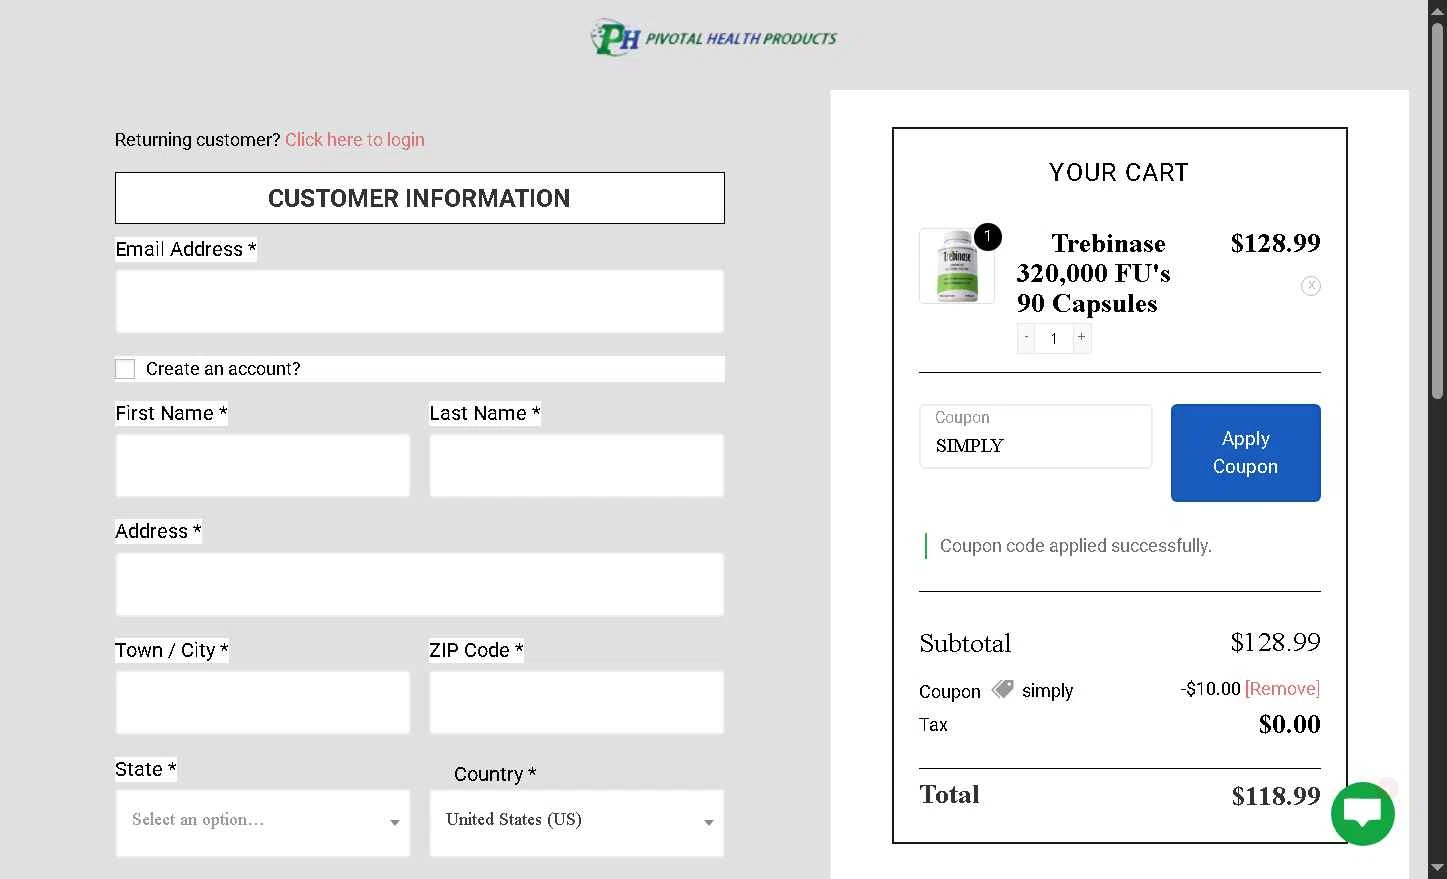Click the page vertical scrollbar thumb
The width and height of the screenshot is (1447, 879).
point(1437,210)
